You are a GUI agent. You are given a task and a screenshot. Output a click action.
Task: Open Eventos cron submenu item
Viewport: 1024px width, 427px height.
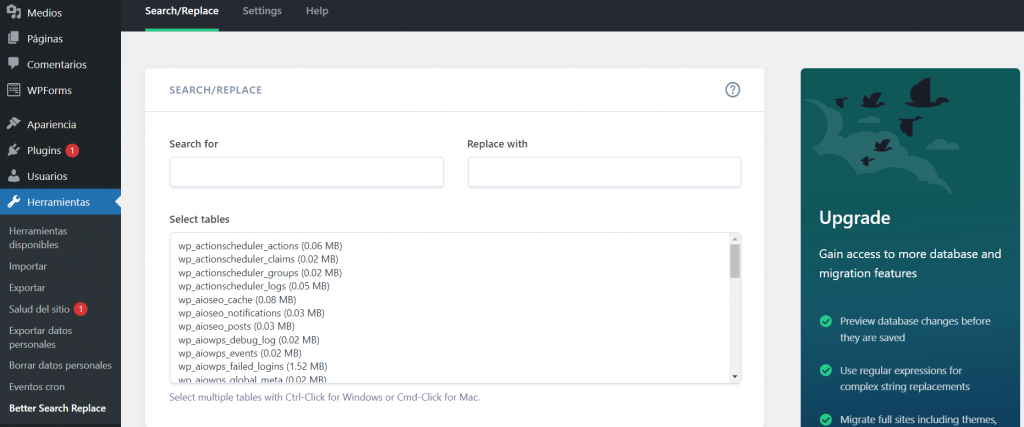[37, 387]
